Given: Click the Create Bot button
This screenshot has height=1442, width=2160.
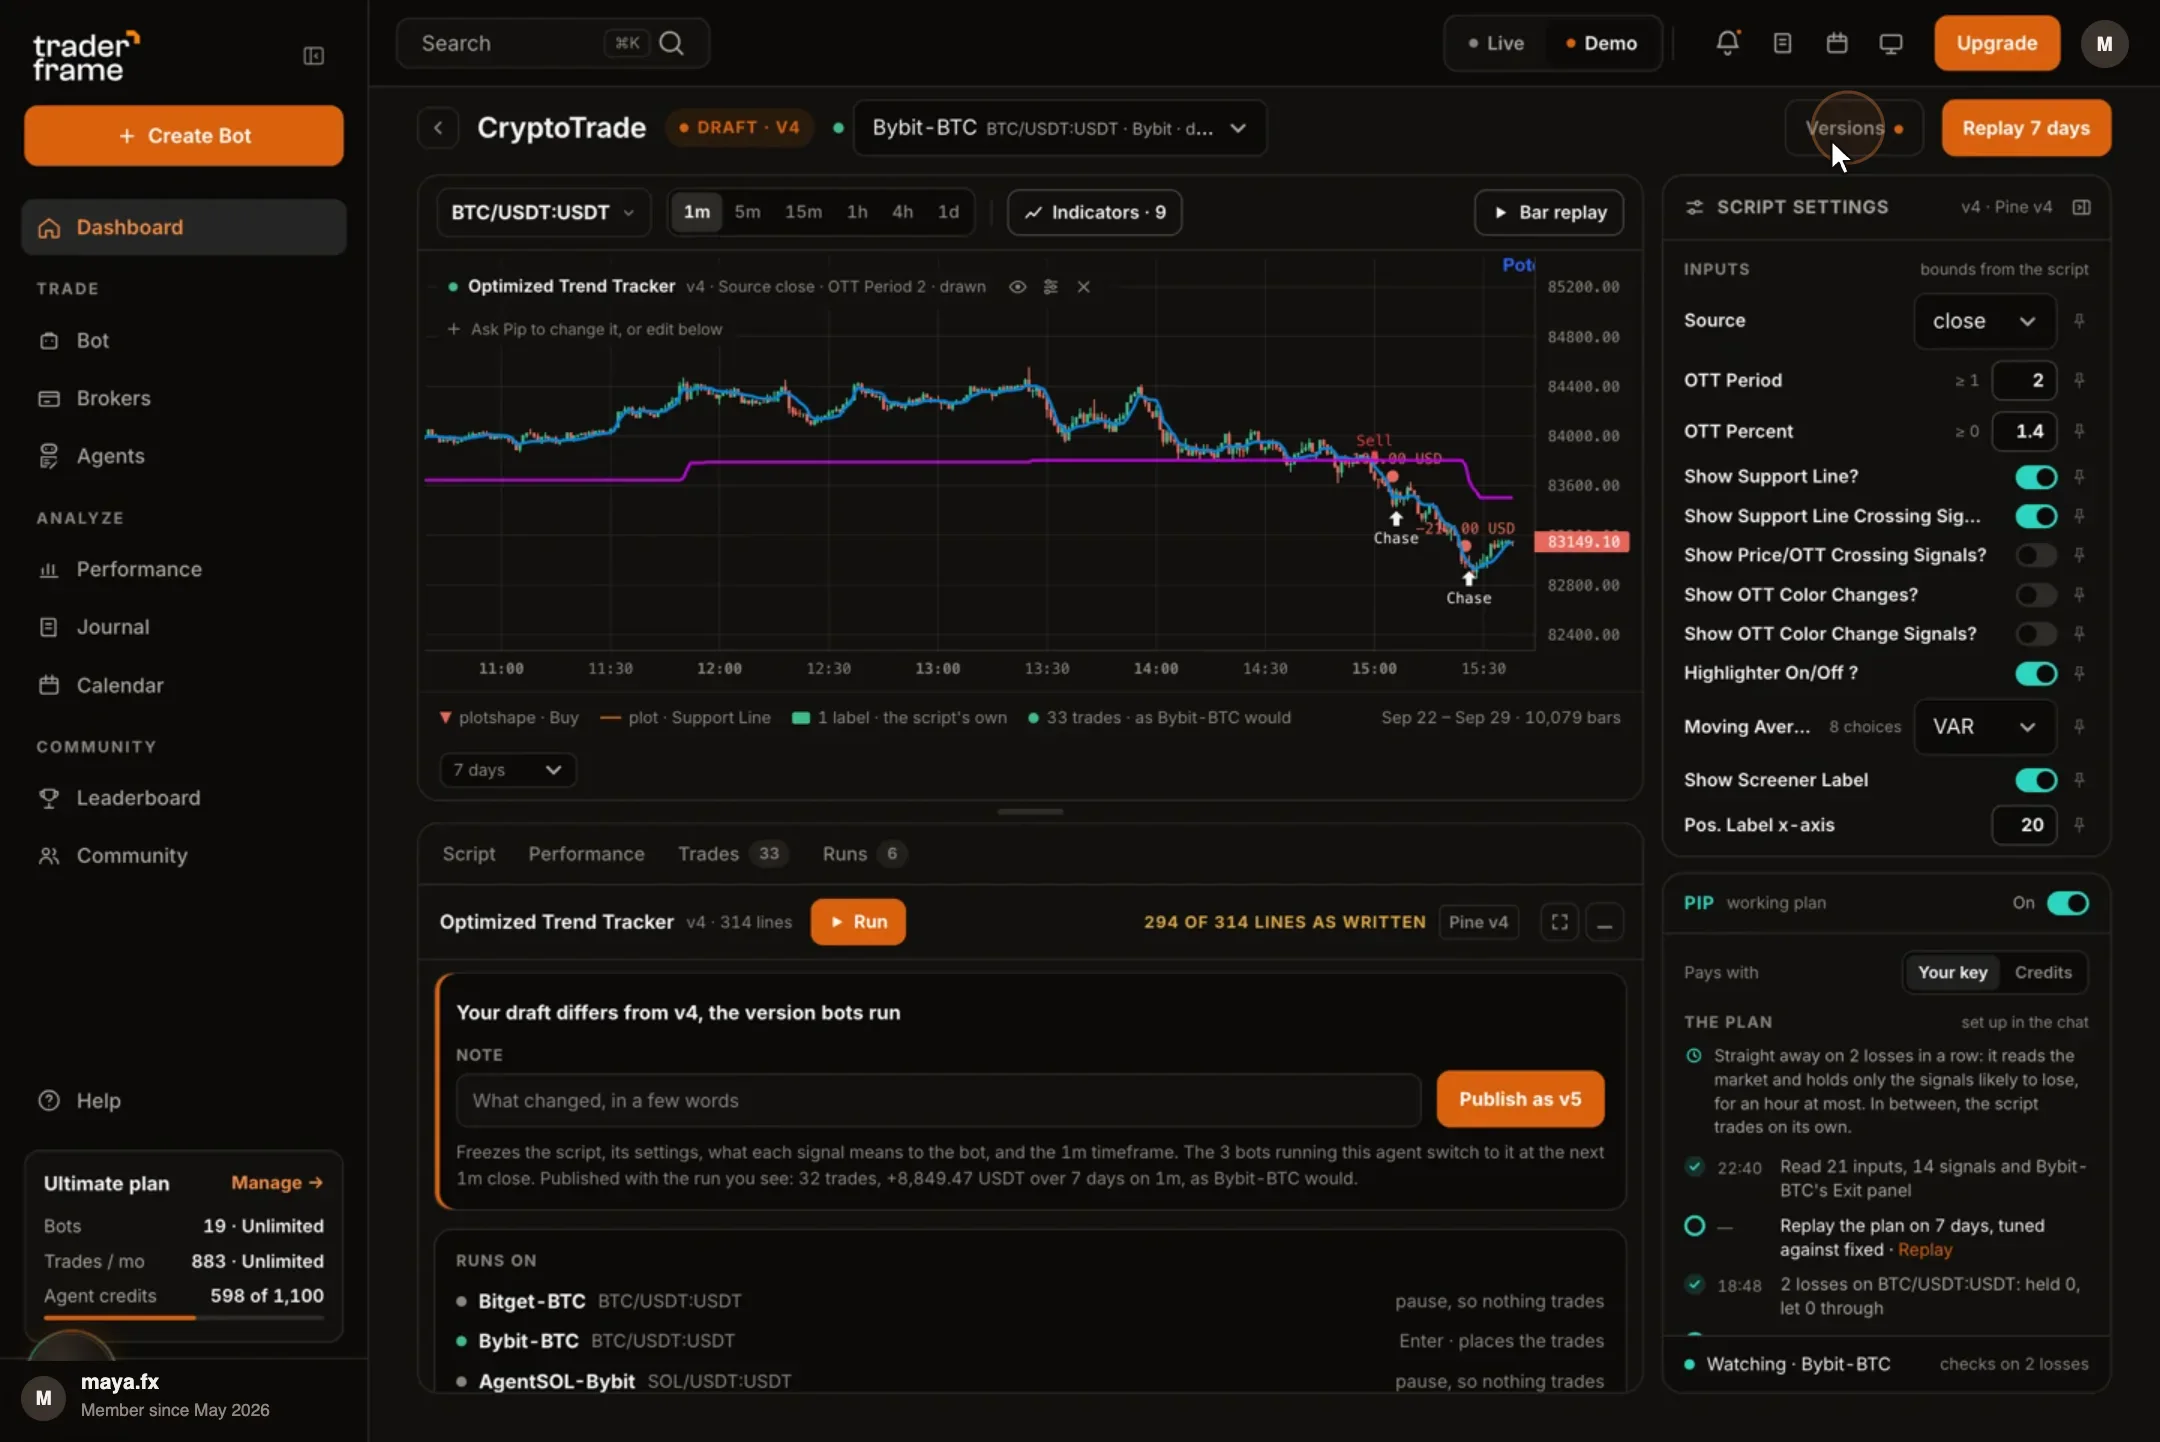Looking at the screenshot, I should click(184, 136).
